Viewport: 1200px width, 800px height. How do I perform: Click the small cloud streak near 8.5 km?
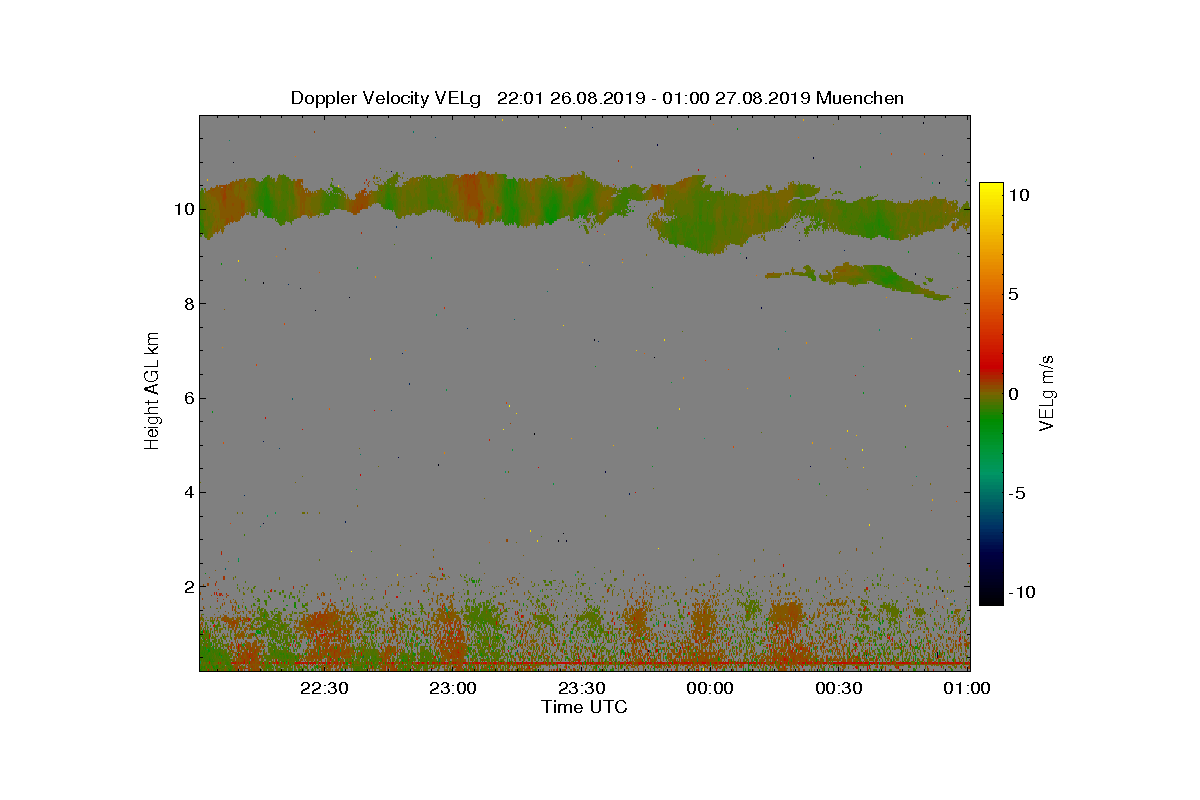[858, 279]
